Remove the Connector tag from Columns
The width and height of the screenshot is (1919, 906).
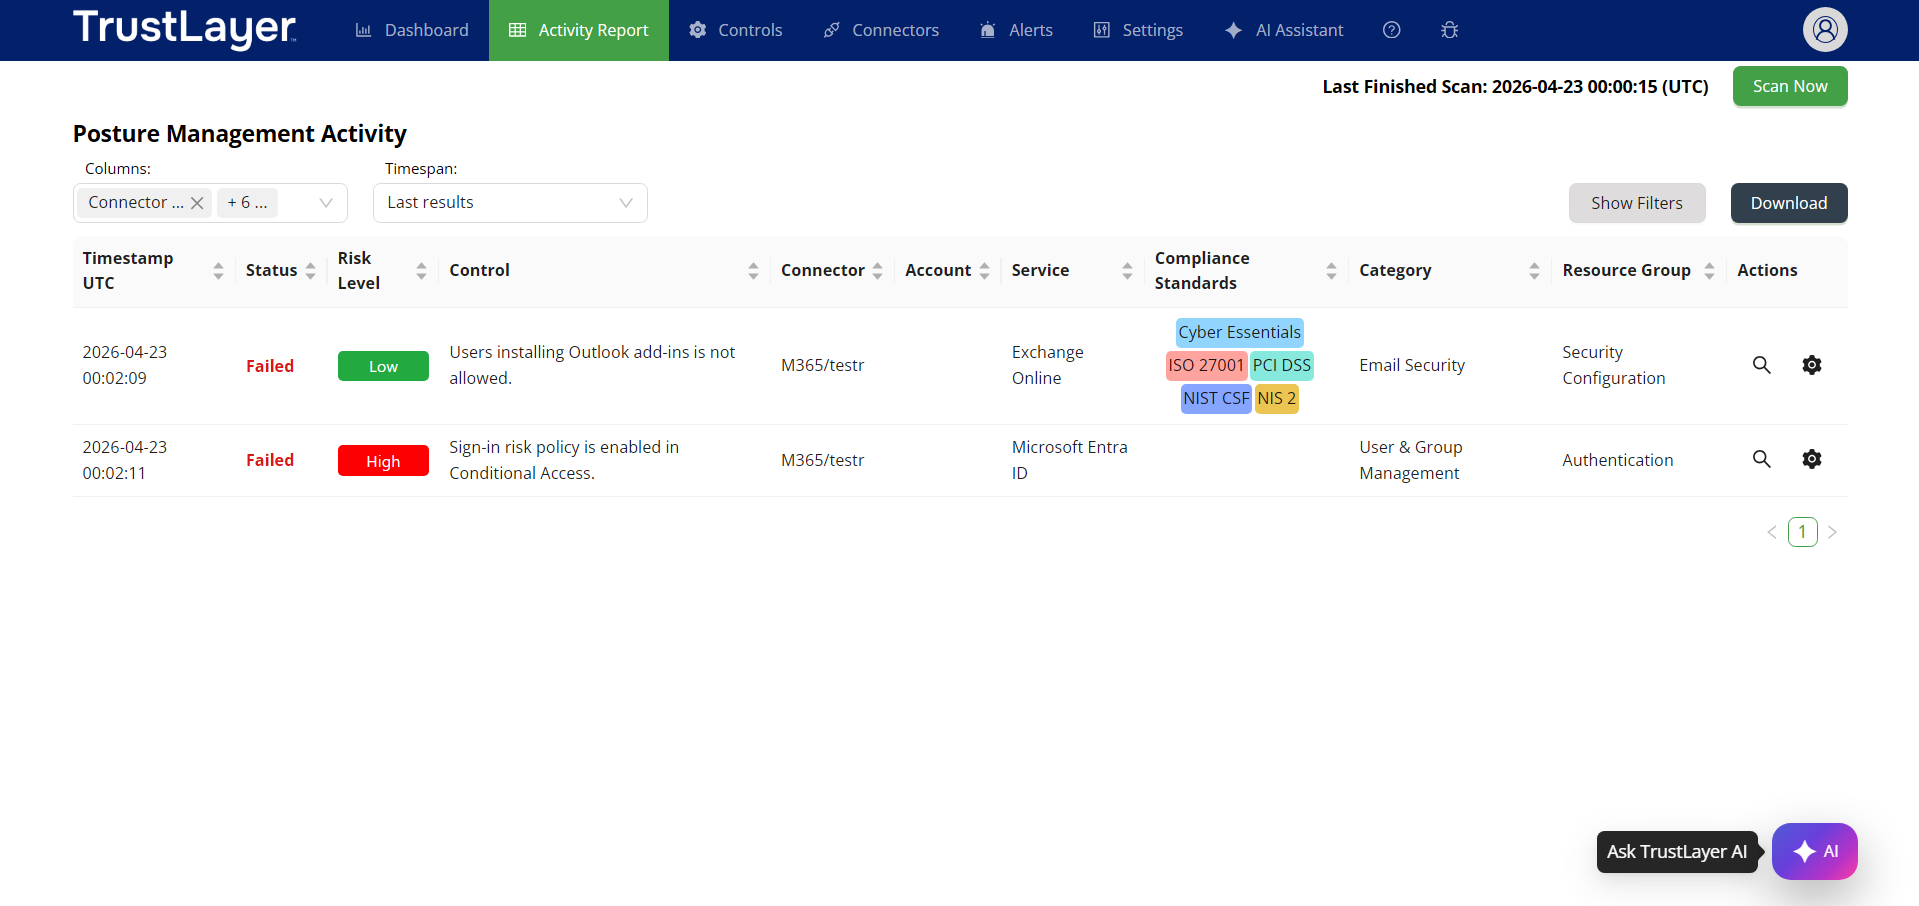coord(197,203)
